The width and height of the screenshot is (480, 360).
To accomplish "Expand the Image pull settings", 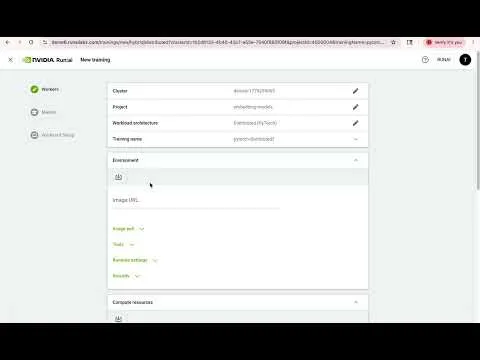I will click(x=128, y=229).
